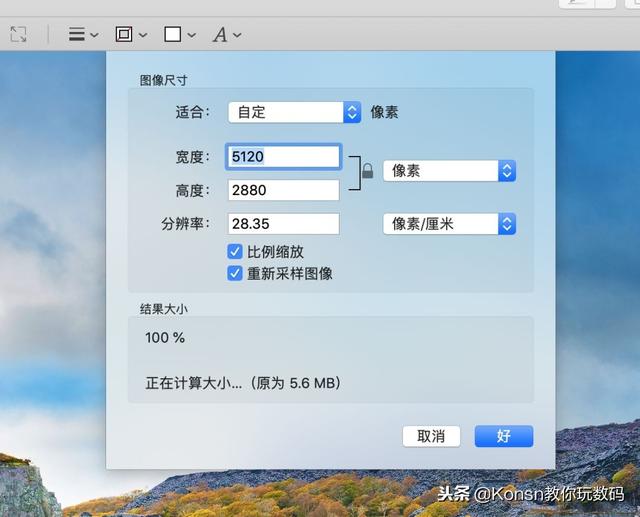Open the line style (shape style) menu

coord(77,34)
